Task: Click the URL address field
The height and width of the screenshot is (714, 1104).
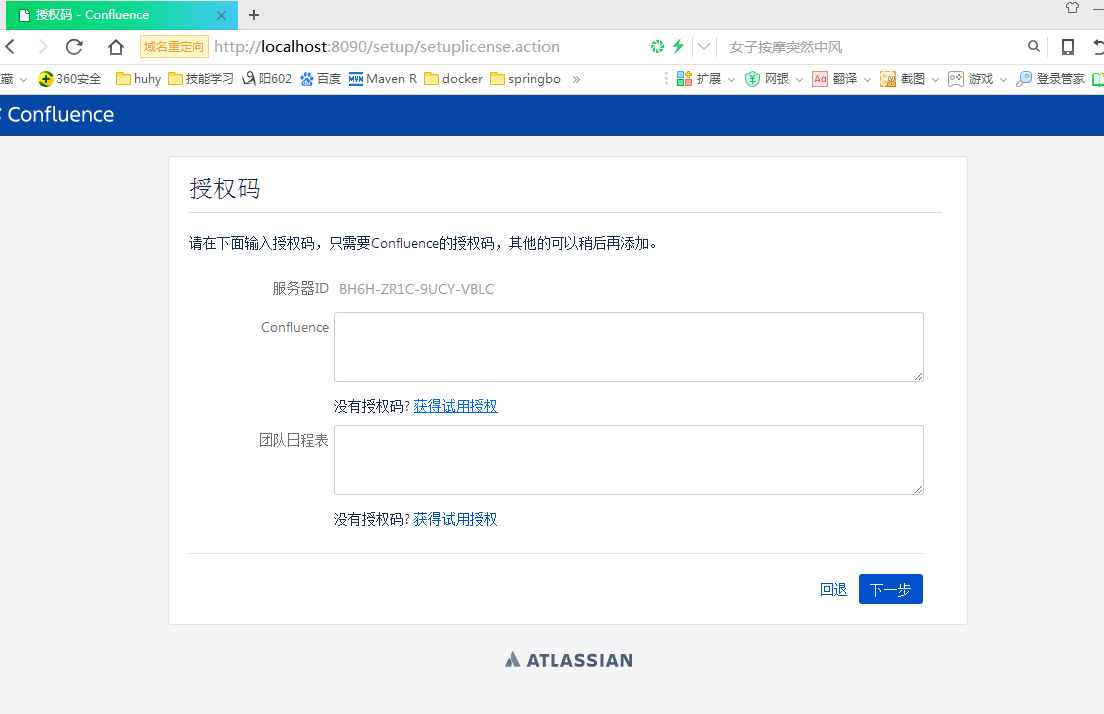Action: click(x=387, y=47)
